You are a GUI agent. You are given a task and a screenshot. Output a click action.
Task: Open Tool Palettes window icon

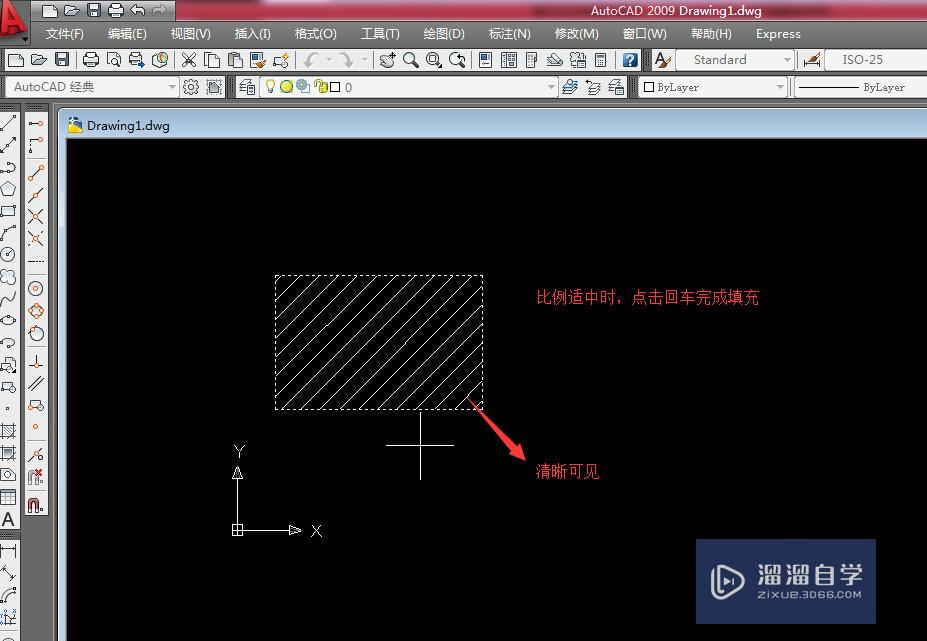(531, 60)
